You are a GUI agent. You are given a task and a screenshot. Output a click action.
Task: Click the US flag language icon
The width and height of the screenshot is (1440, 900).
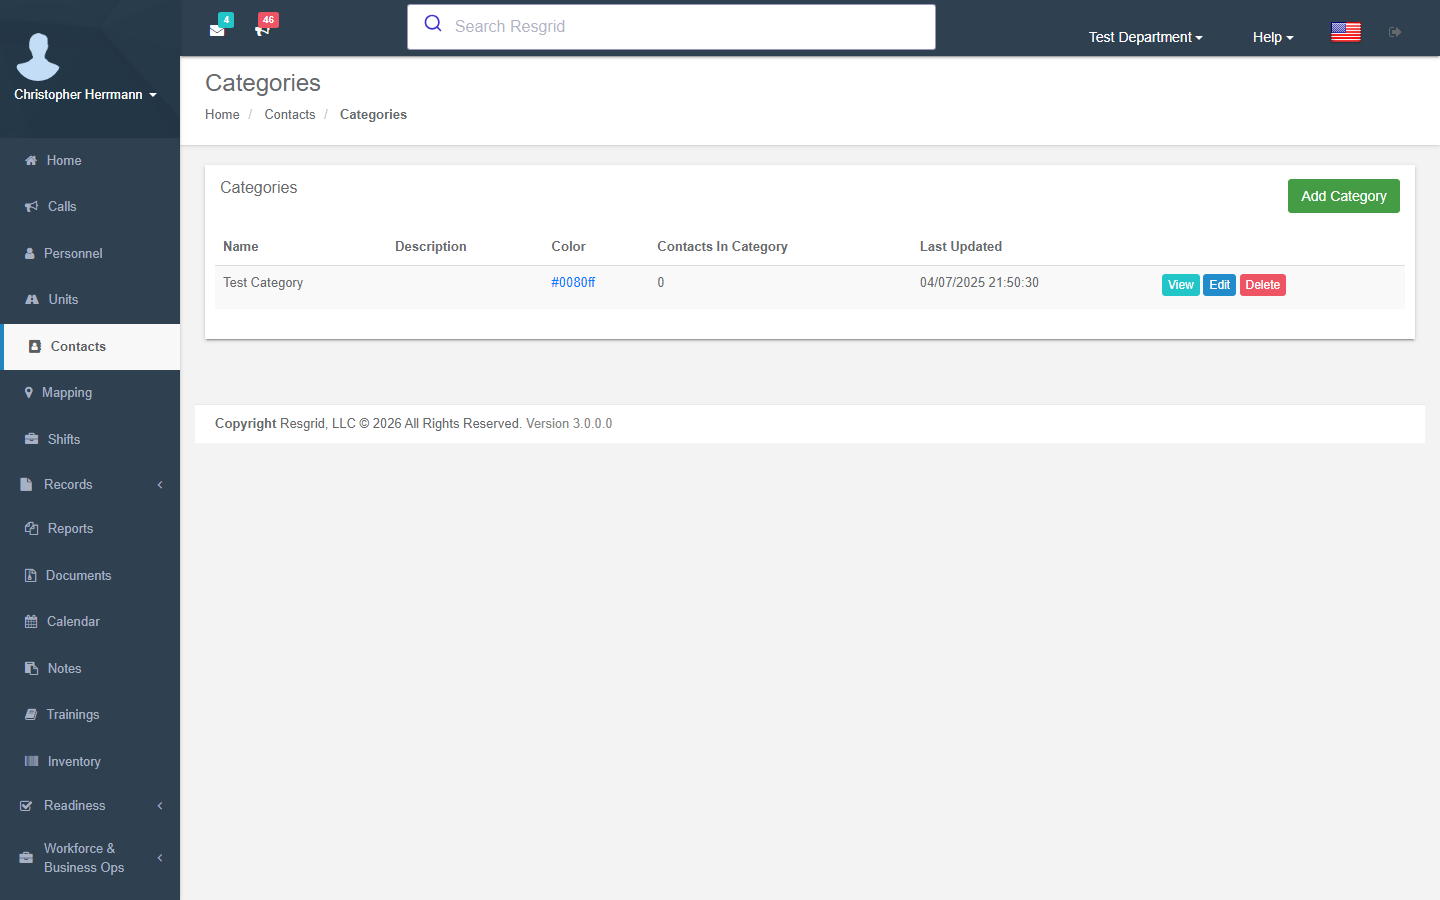point(1346,32)
